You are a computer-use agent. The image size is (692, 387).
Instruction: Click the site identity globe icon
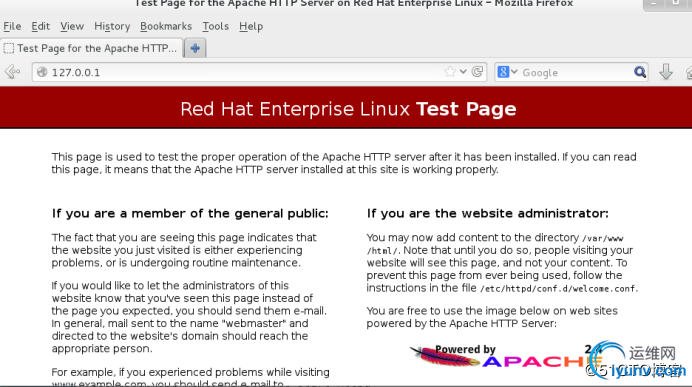tap(42, 72)
